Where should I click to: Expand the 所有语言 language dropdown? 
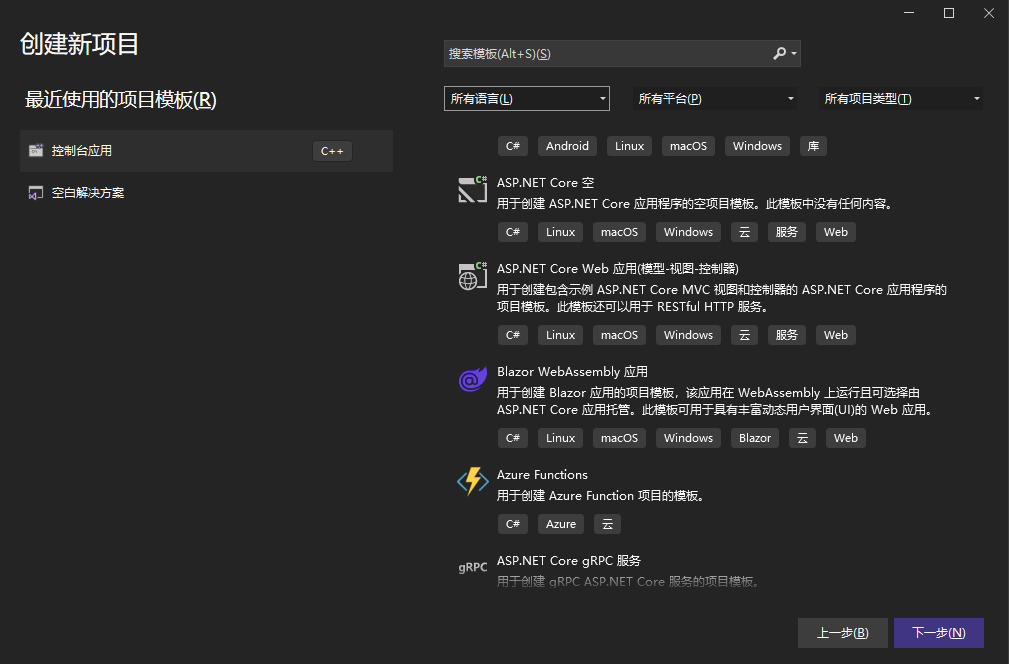526,98
